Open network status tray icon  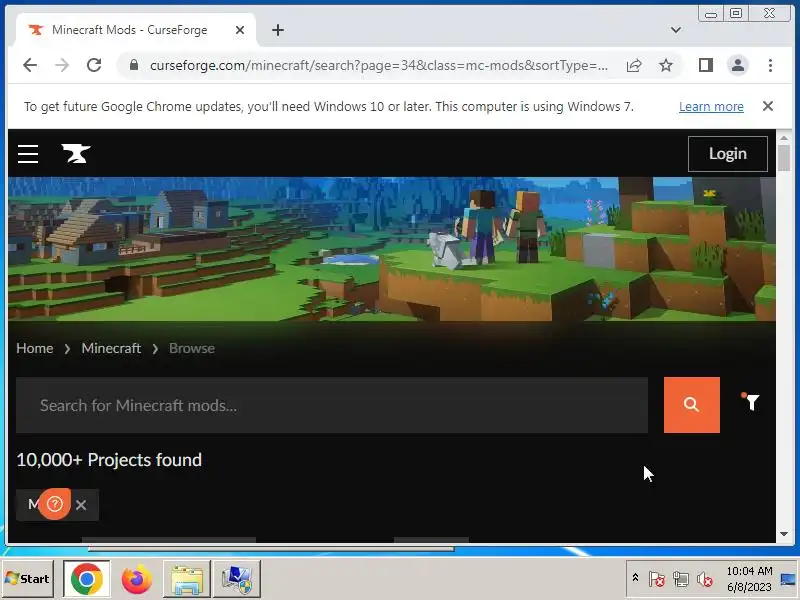(x=681, y=579)
